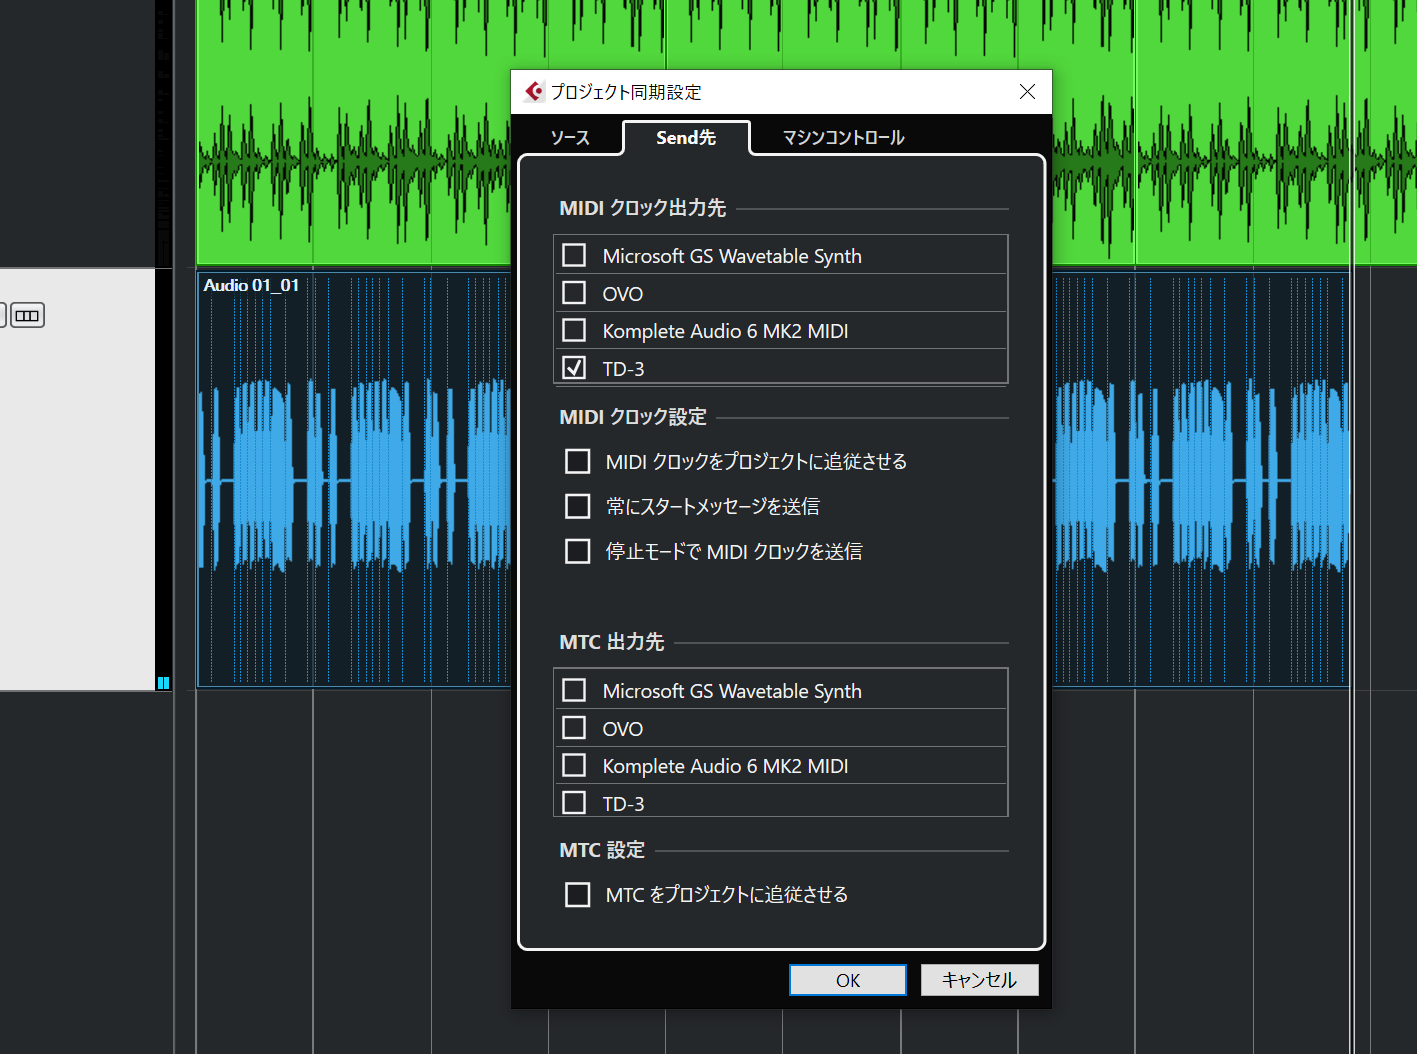Enable Komplete Audio 6 MK2 MIDI for MIDI clock output
The image size is (1417, 1054).
(574, 330)
